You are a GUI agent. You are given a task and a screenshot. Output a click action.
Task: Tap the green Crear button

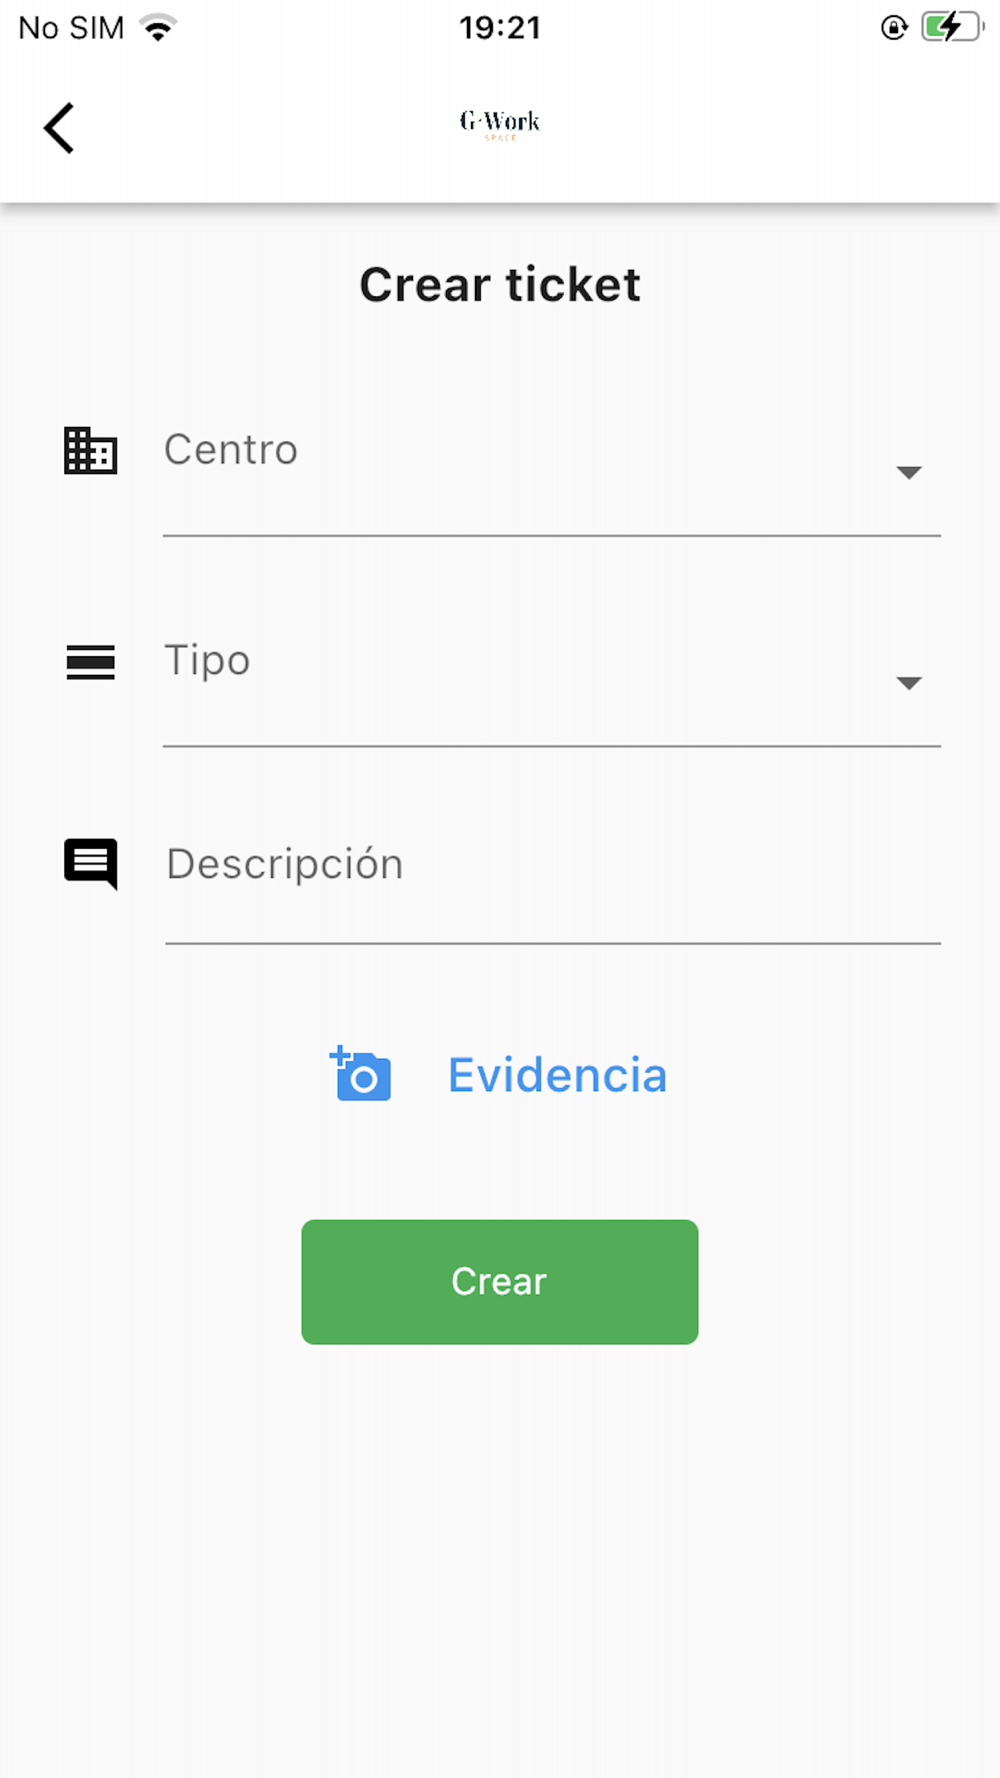tap(500, 1282)
